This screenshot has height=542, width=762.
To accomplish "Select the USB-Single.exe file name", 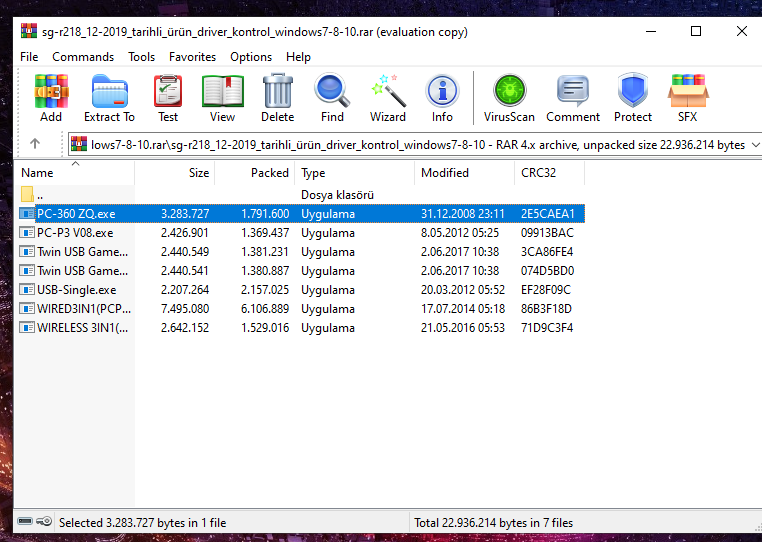I will point(77,290).
